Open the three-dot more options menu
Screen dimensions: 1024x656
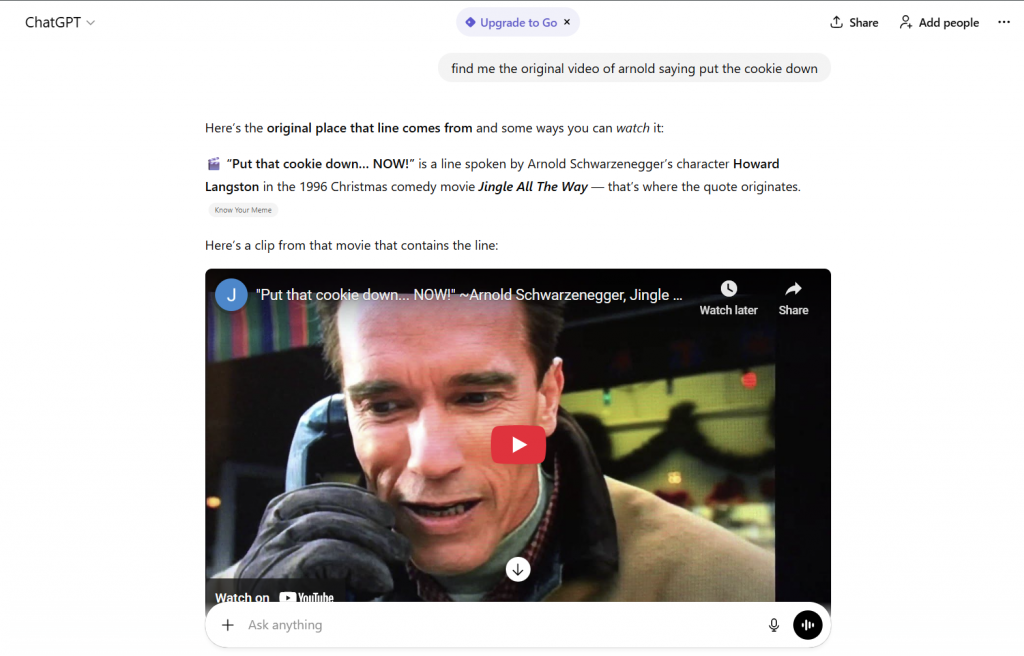click(1004, 22)
